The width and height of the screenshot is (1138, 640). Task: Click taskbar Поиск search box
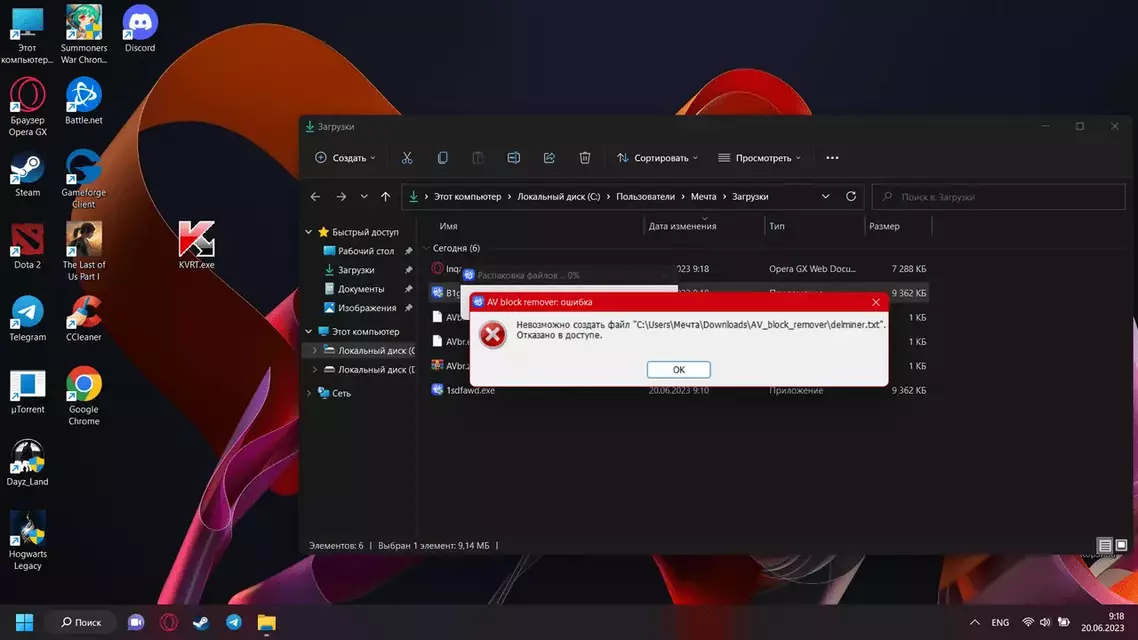point(81,623)
